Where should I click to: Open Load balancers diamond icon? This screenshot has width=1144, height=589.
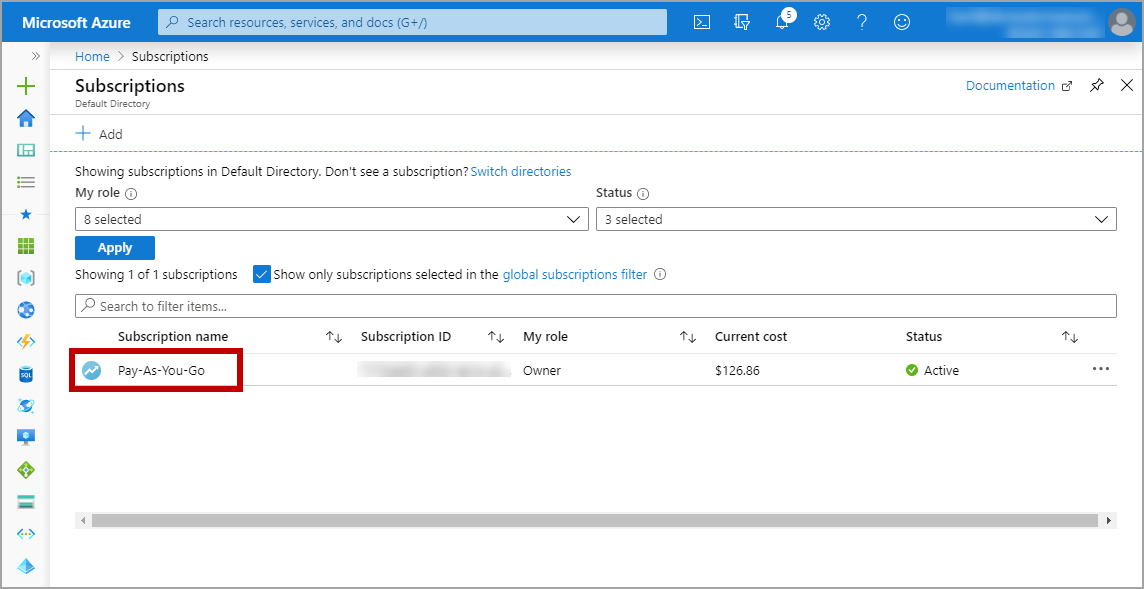26,470
